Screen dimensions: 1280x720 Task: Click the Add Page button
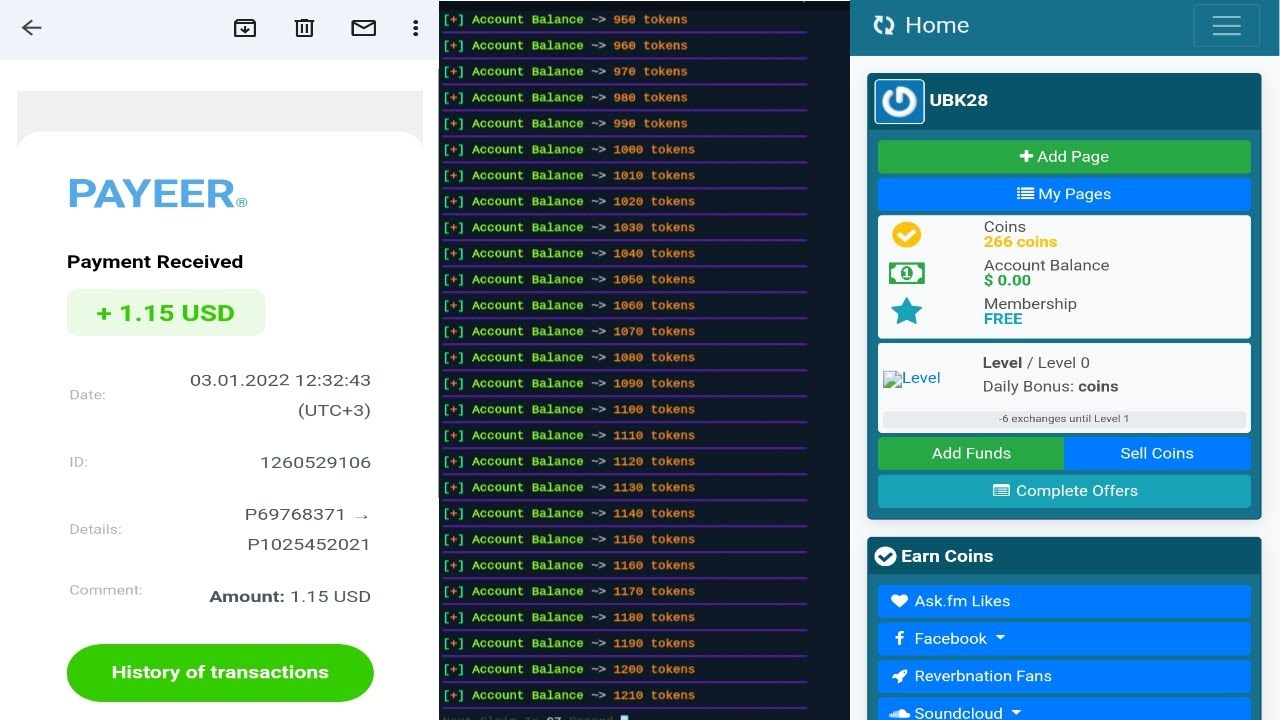(1064, 156)
